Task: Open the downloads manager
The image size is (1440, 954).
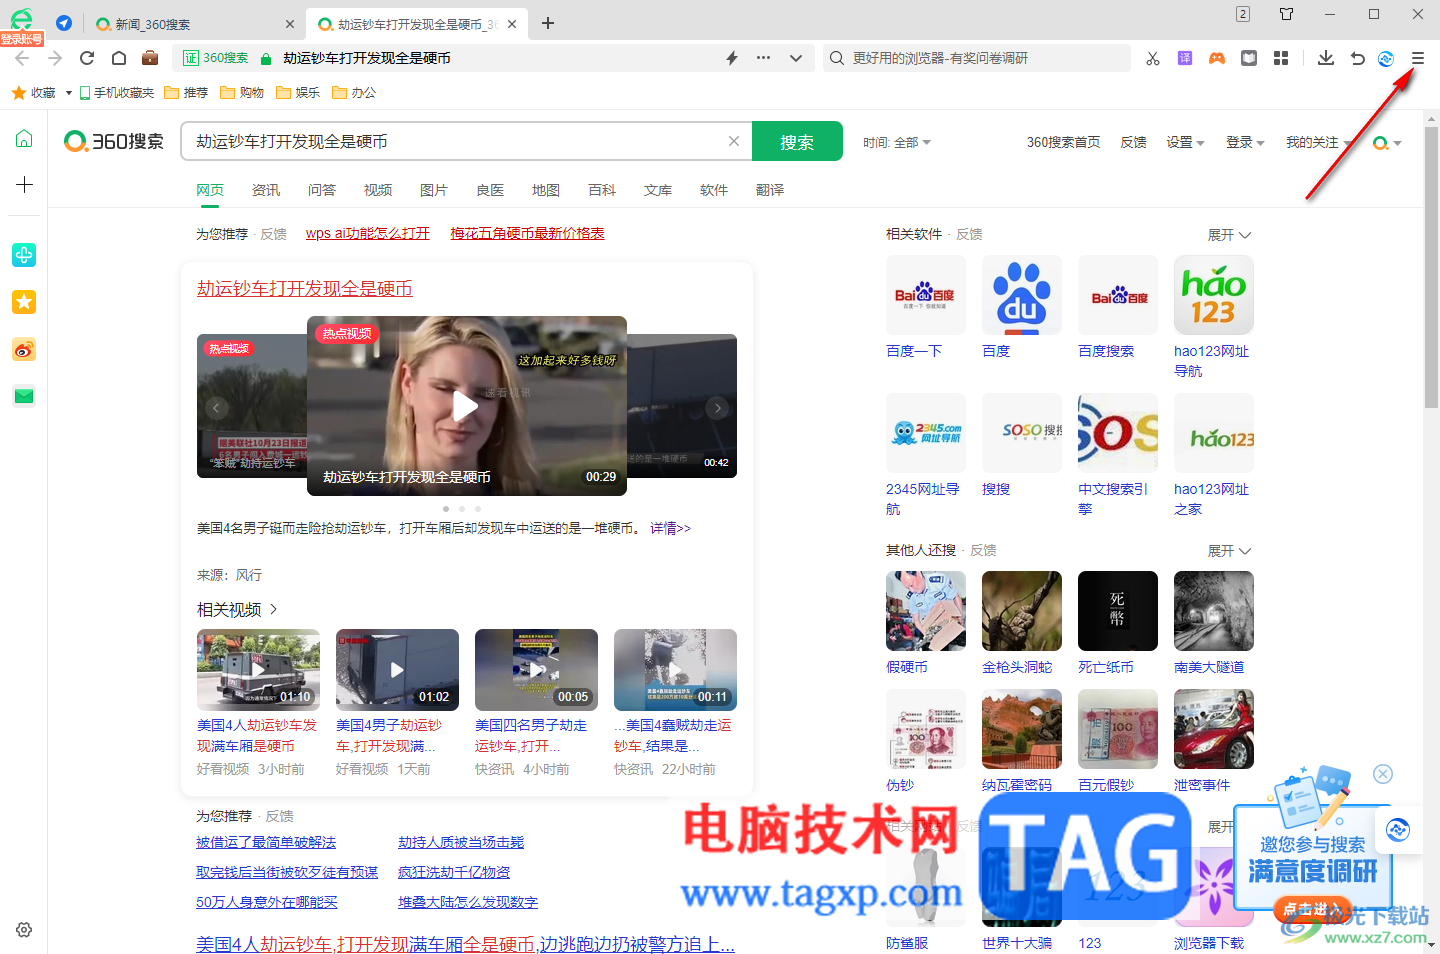Action: (x=1326, y=58)
